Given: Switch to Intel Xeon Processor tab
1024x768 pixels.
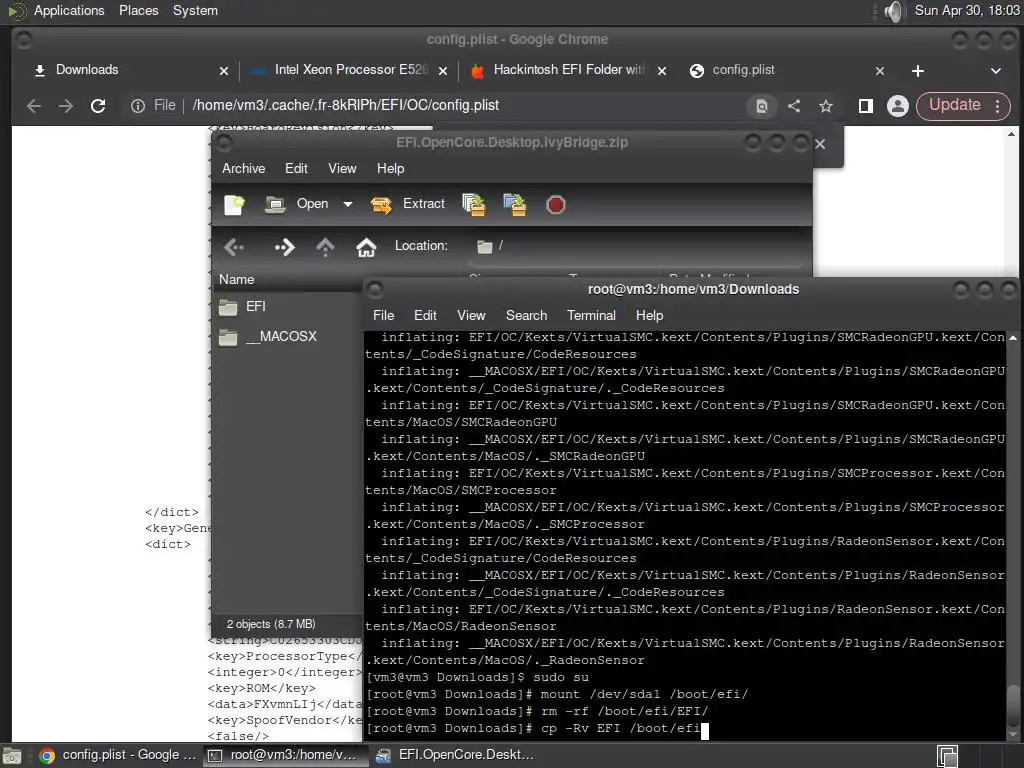Looking at the screenshot, I should [349, 70].
